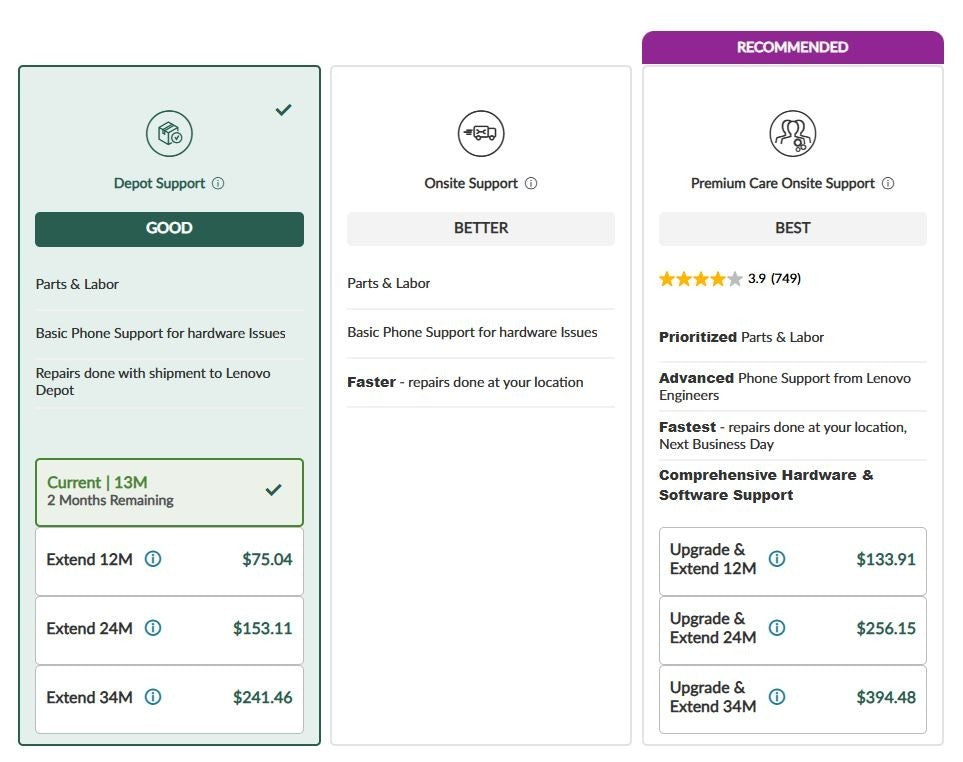Image resolution: width=963 pixels, height=762 pixels.
Task: Select the BETTER tier button
Action: point(481,228)
